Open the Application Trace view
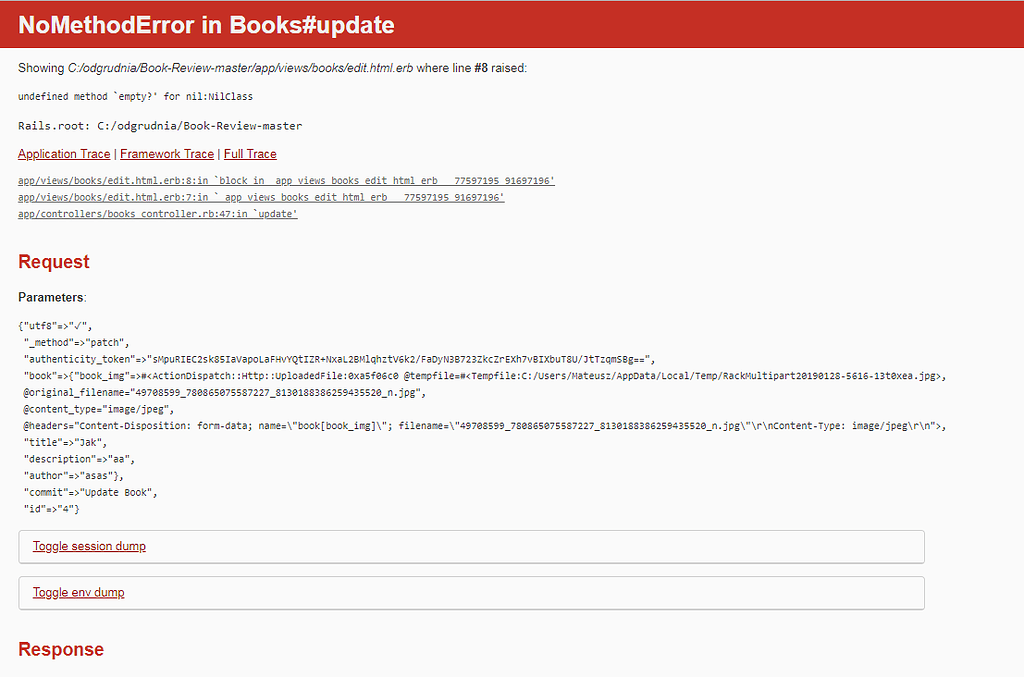 (x=63, y=153)
